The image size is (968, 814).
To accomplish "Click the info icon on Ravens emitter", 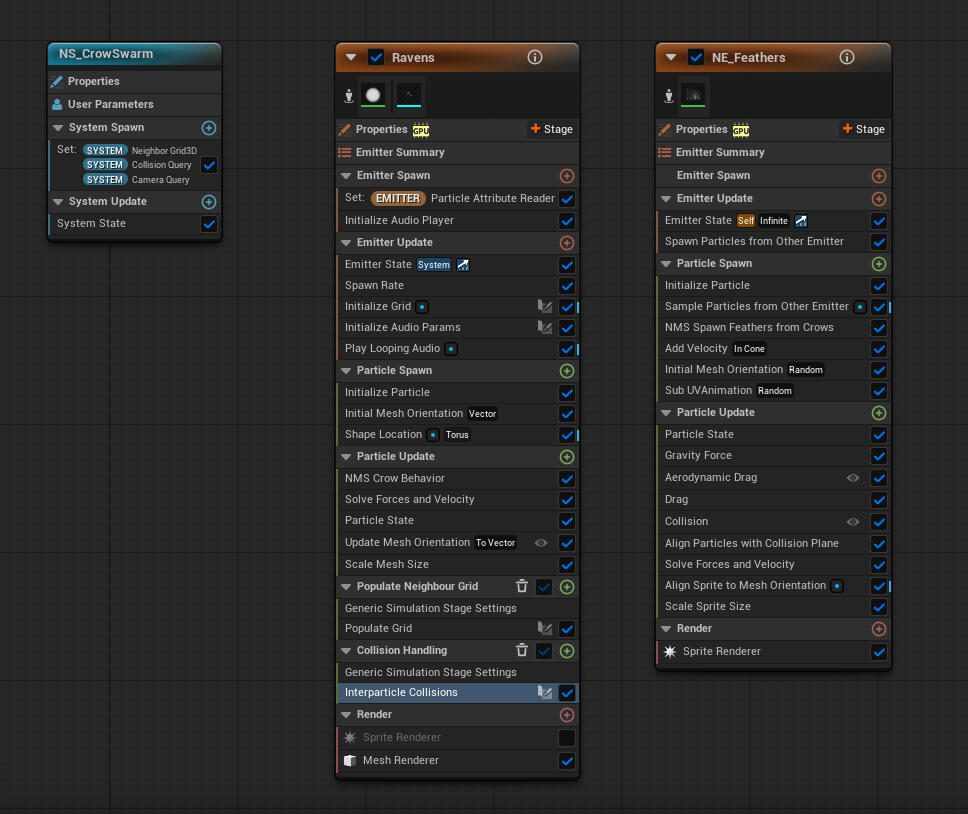I will coord(535,57).
